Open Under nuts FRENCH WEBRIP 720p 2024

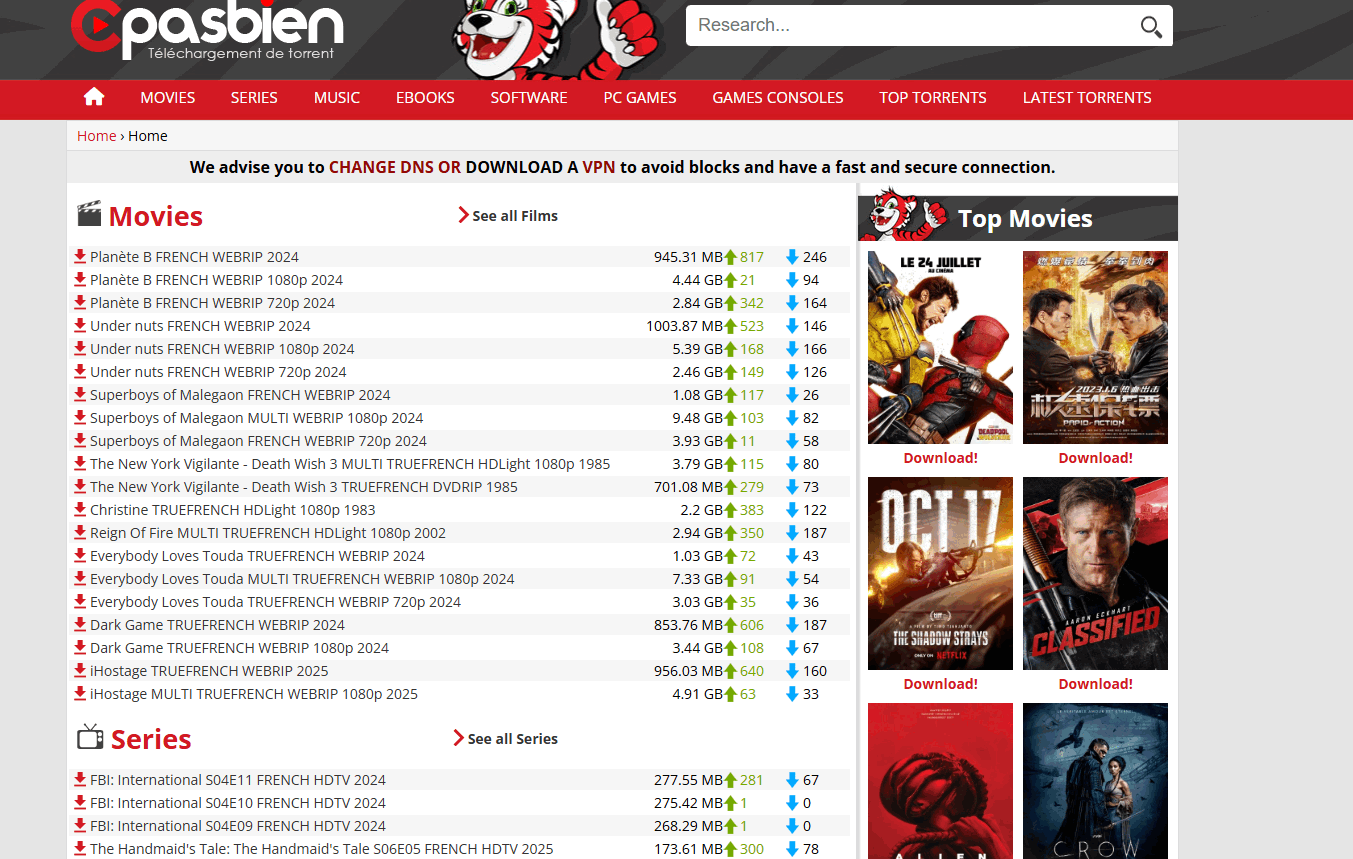coord(218,372)
